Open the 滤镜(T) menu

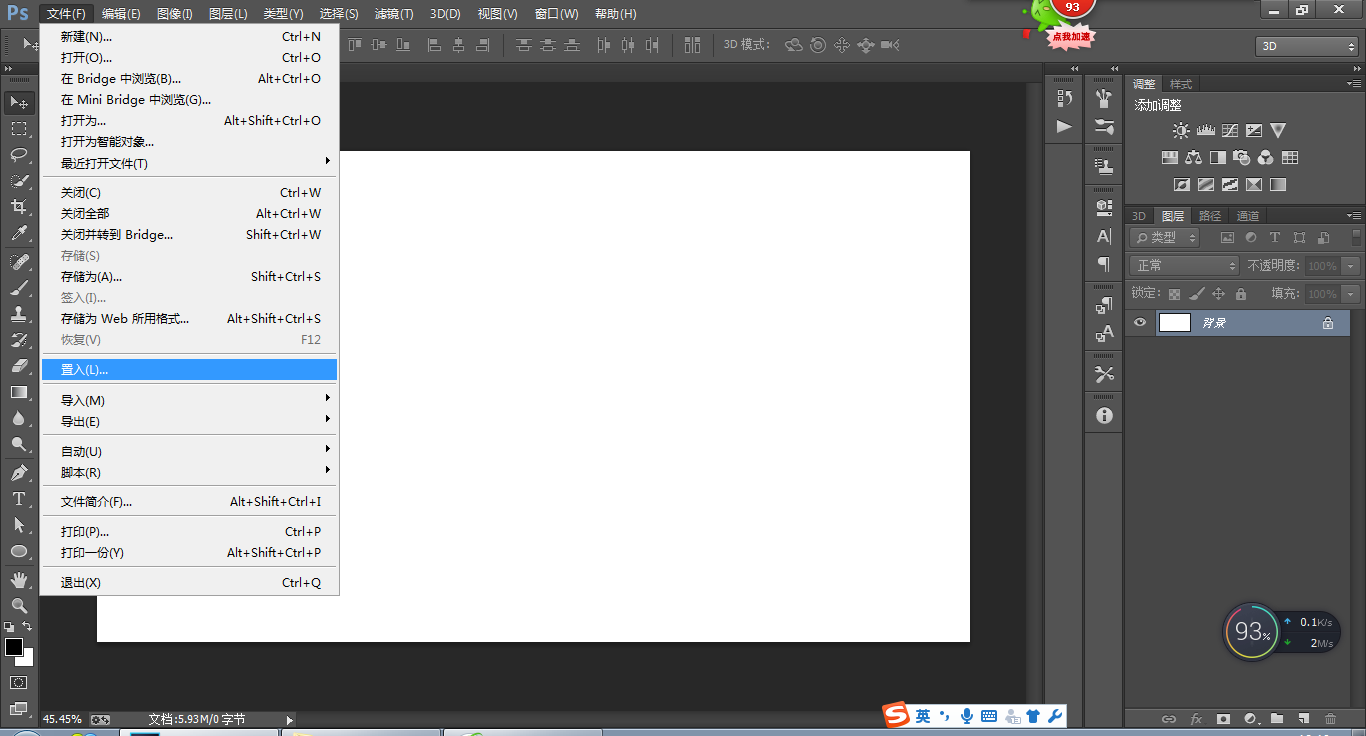click(394, 14)
